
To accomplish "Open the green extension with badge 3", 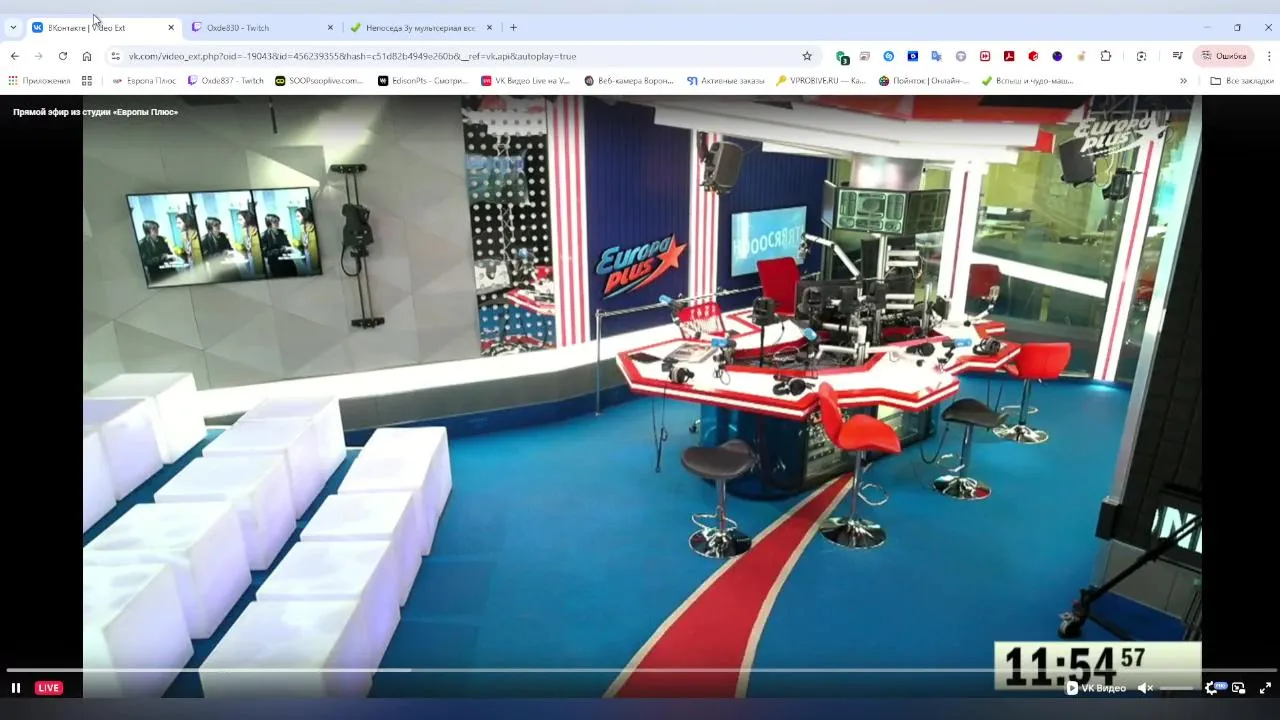I will point(842,57).
